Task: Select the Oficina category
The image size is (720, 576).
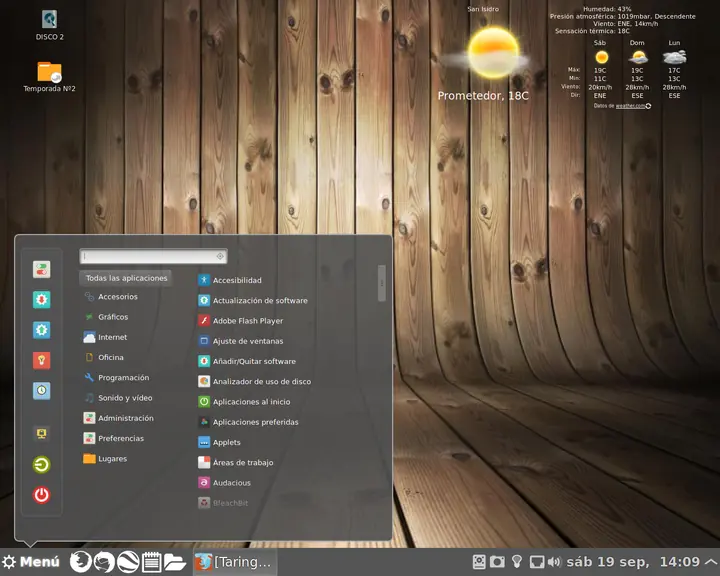Action: click(x=104, y=357)
